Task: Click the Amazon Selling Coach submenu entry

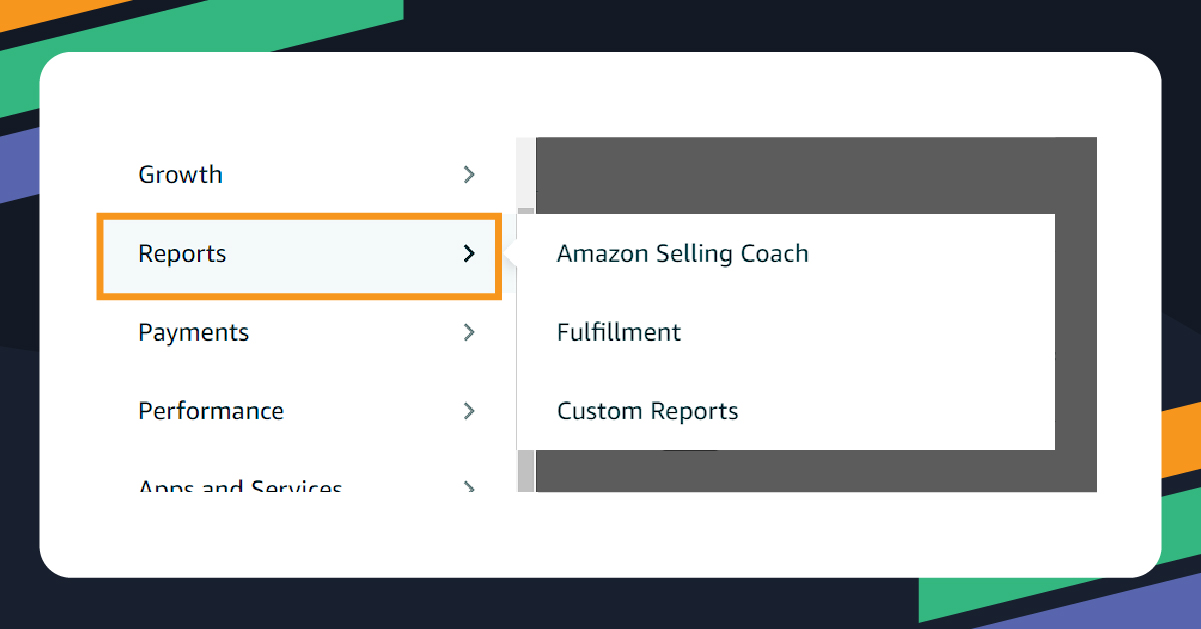Action: (683, 254)
